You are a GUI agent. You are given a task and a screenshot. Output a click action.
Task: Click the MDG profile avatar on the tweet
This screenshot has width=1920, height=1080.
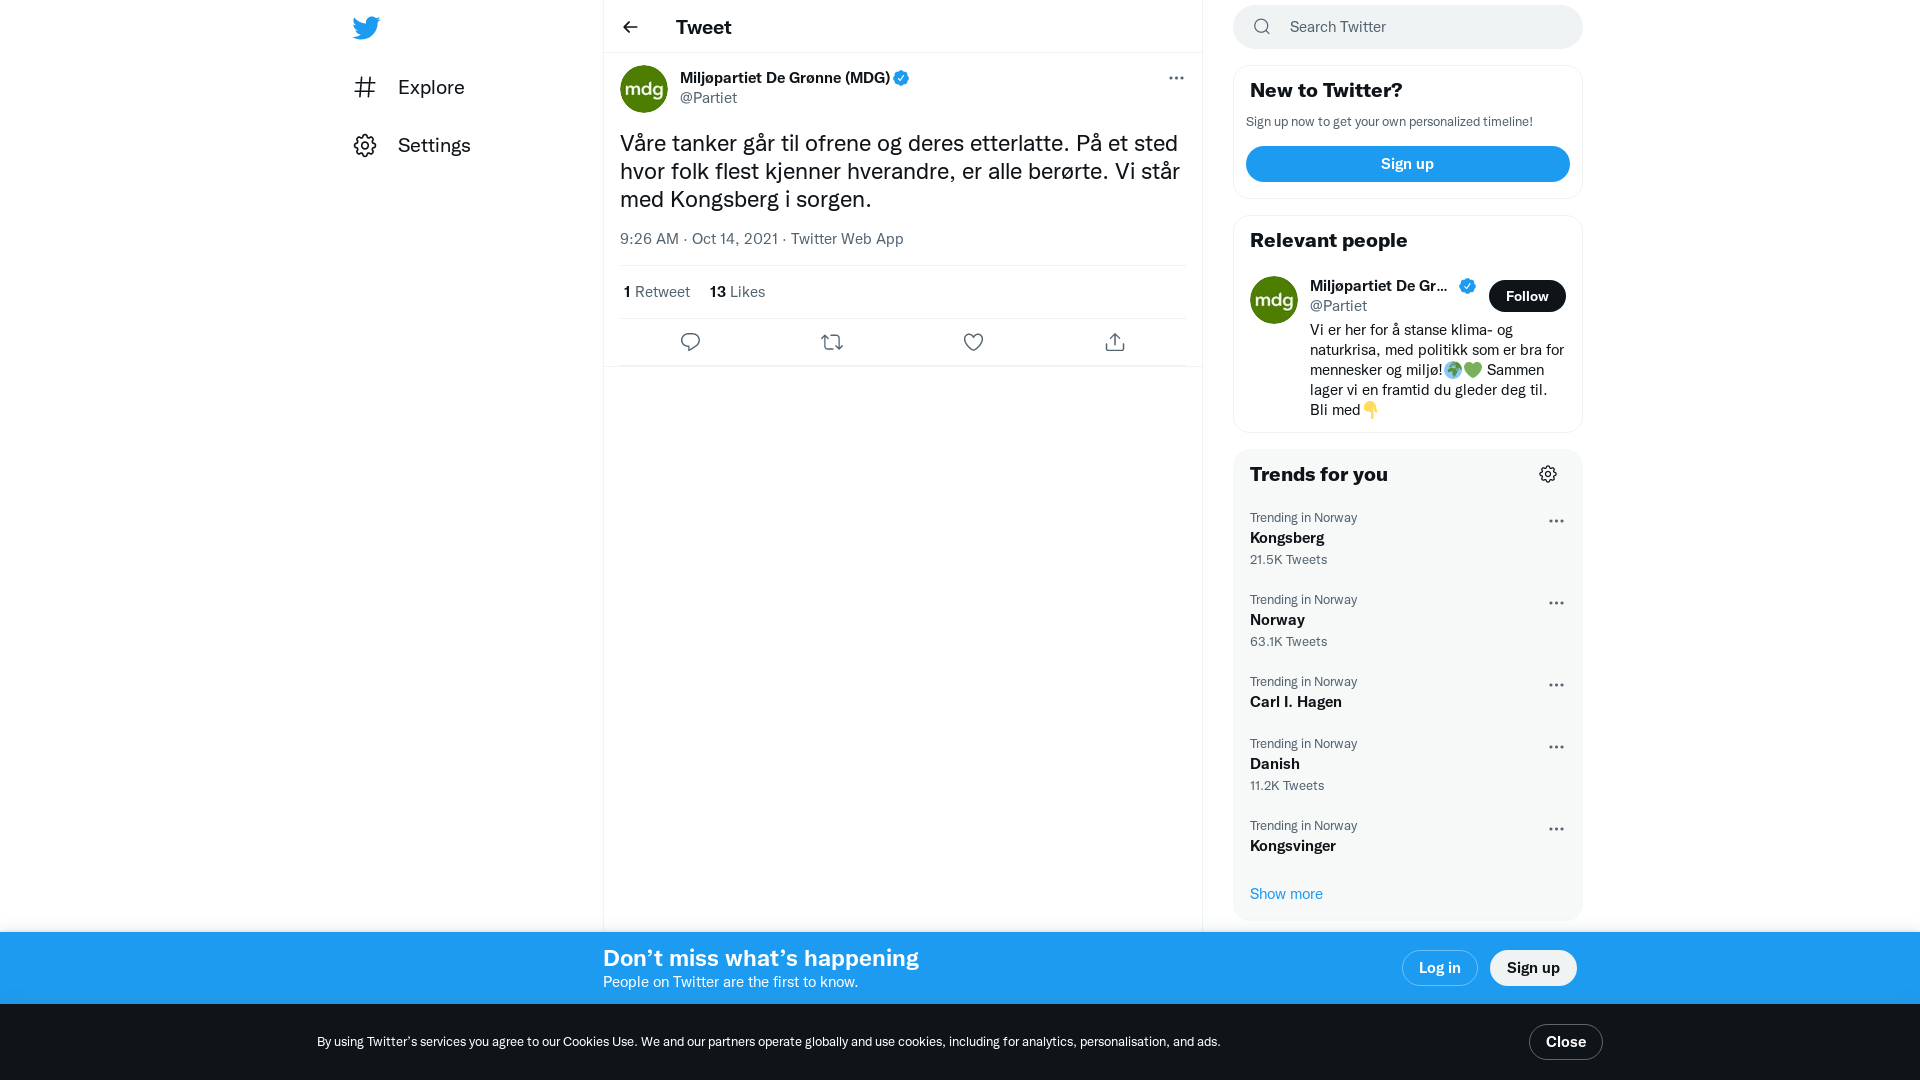click(x=644, y=89)
